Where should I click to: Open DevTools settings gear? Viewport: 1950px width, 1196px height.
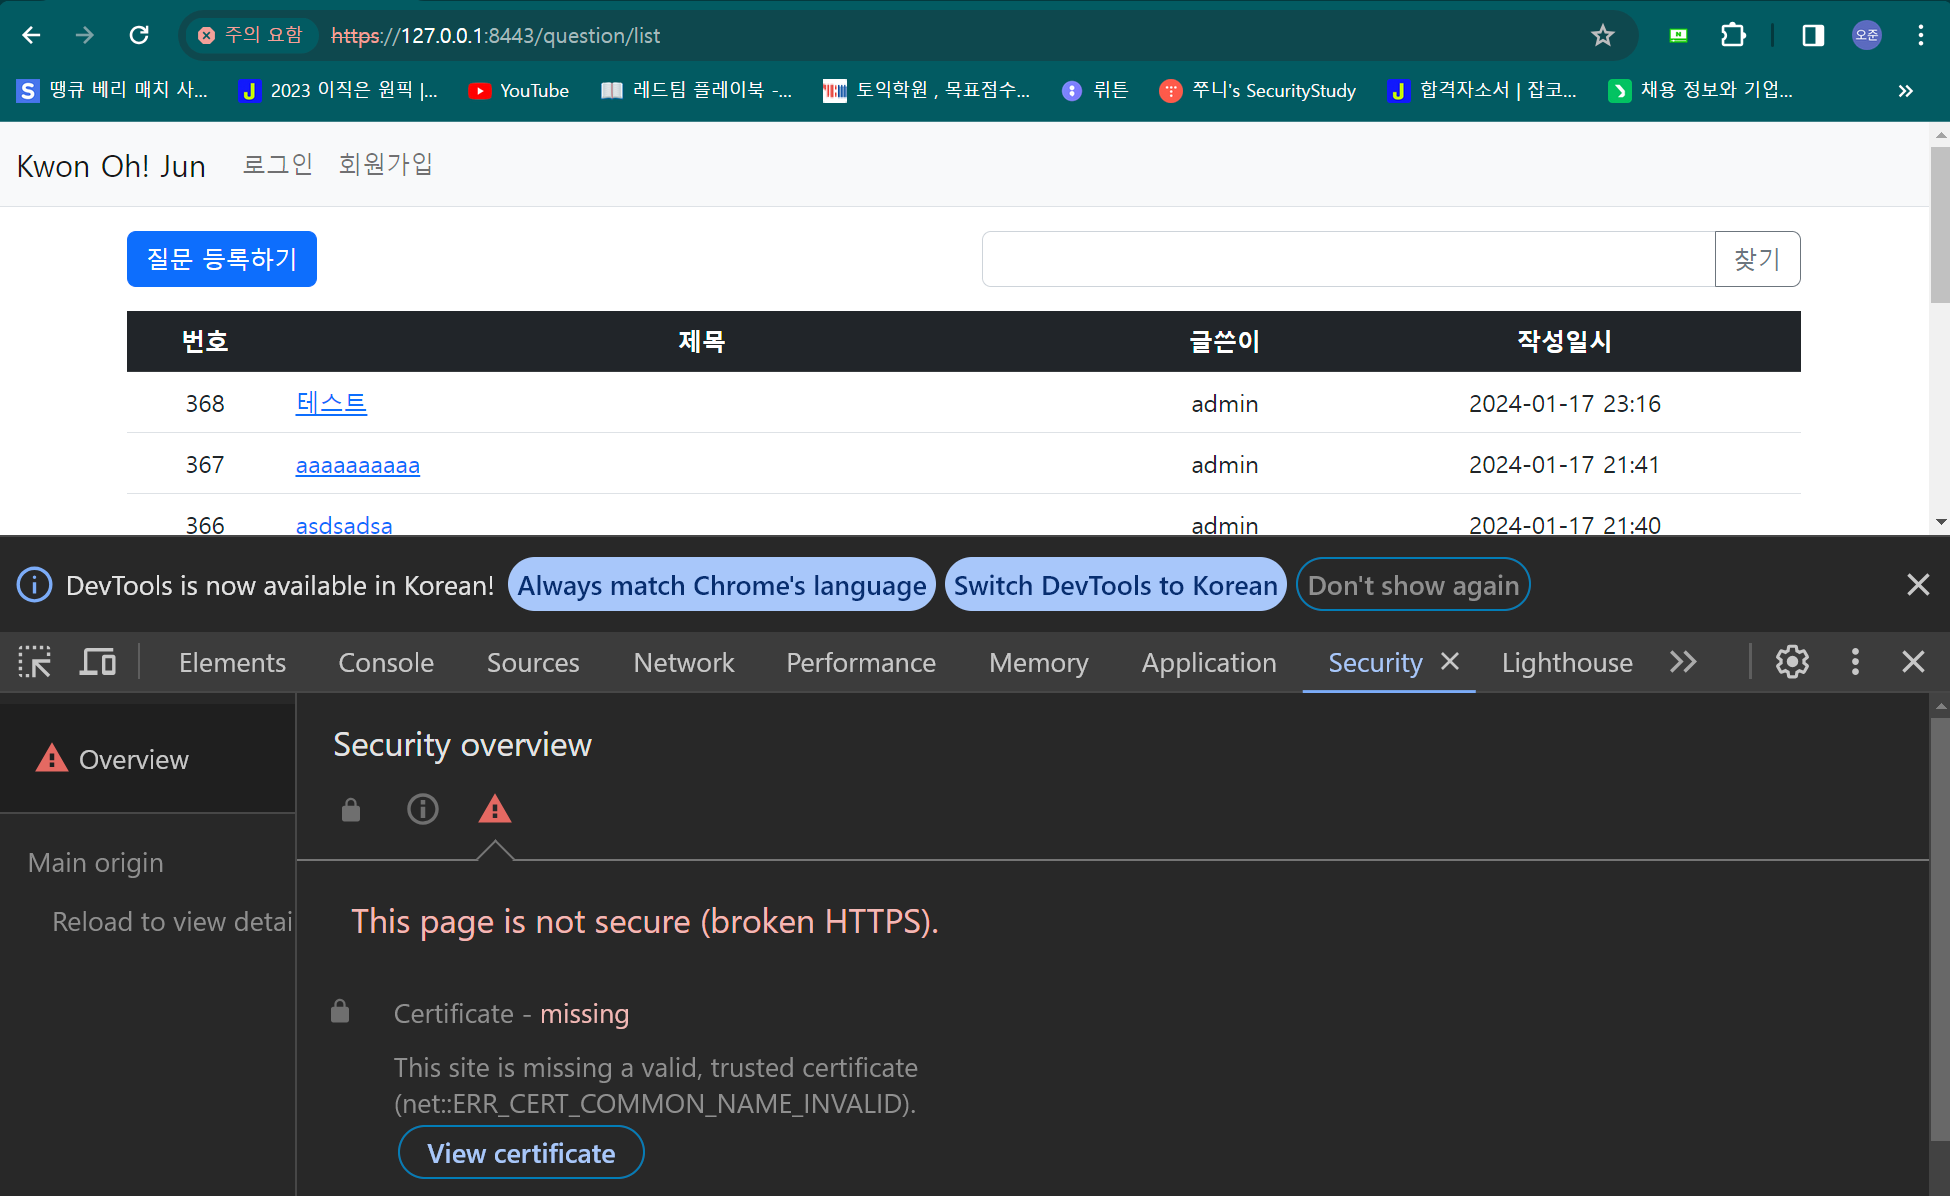pyautogui.click(x=1791, y=662)
